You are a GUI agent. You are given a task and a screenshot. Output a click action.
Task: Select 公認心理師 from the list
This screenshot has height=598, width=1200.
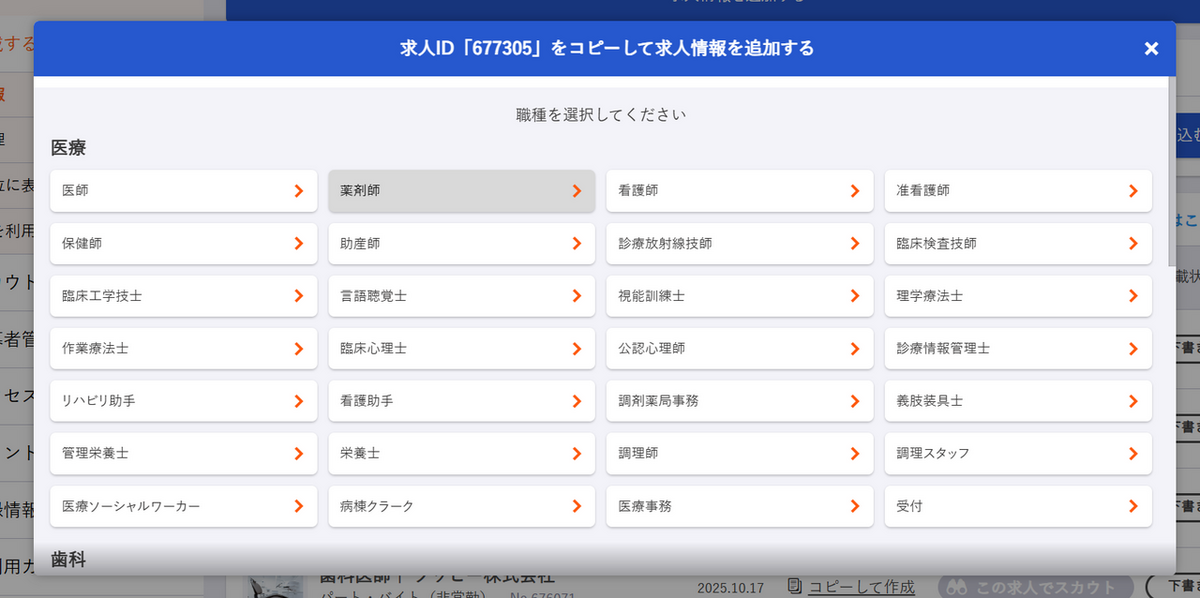point(739,349)
